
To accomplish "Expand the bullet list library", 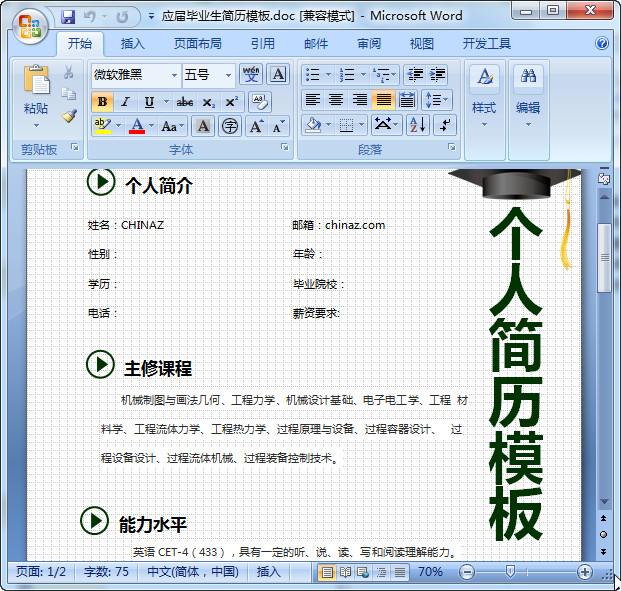I will pos(328,74).
